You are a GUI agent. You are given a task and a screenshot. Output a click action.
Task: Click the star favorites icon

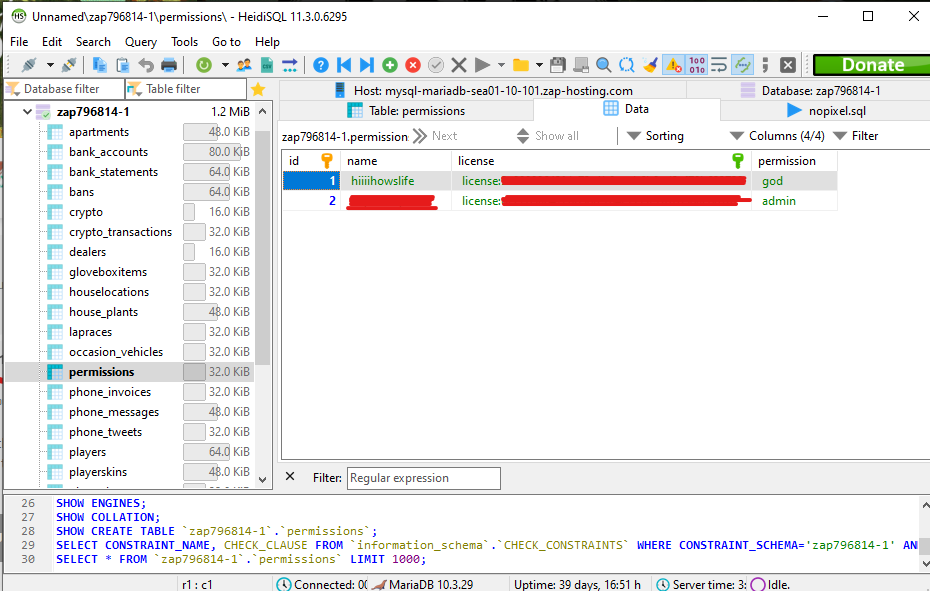coord(258,90)
